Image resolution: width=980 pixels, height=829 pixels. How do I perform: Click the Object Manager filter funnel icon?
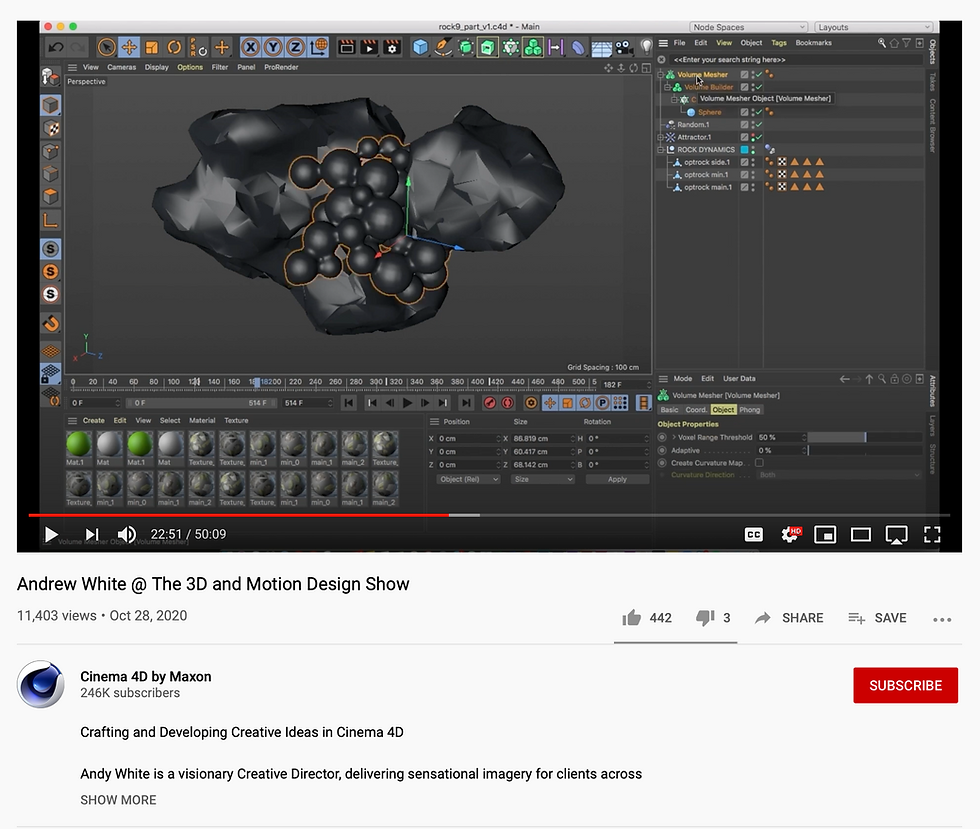coord(906,43)
